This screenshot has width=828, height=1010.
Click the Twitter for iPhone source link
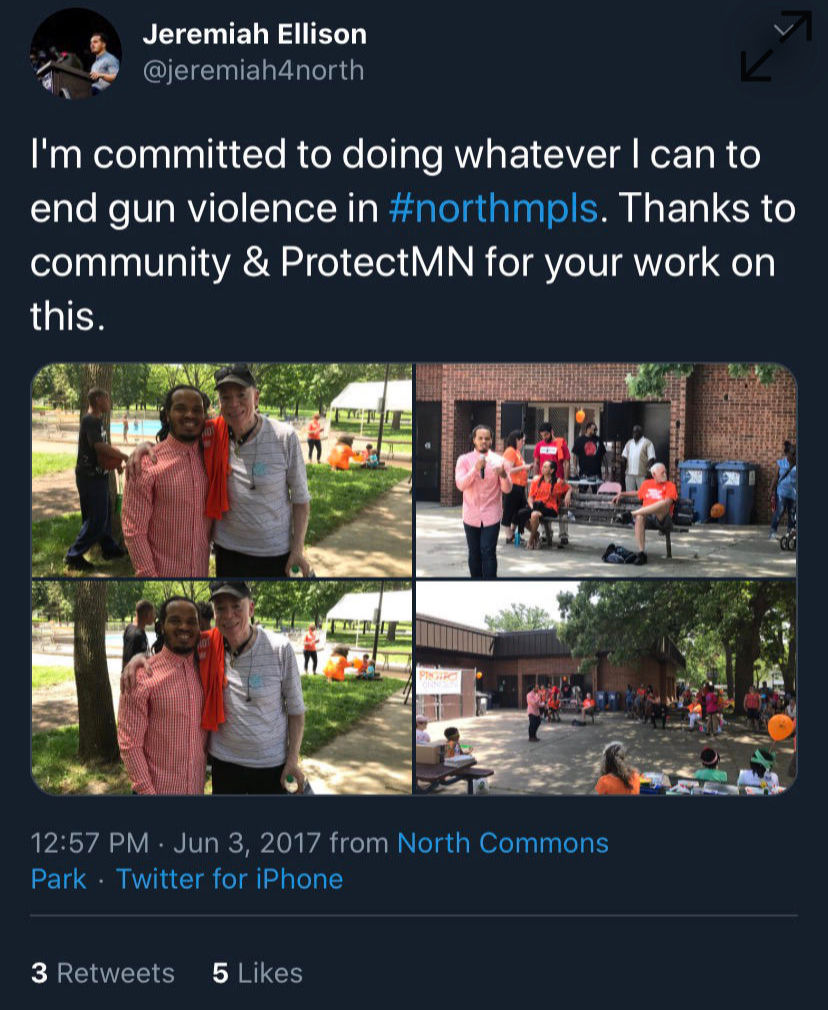coord(229,879)
